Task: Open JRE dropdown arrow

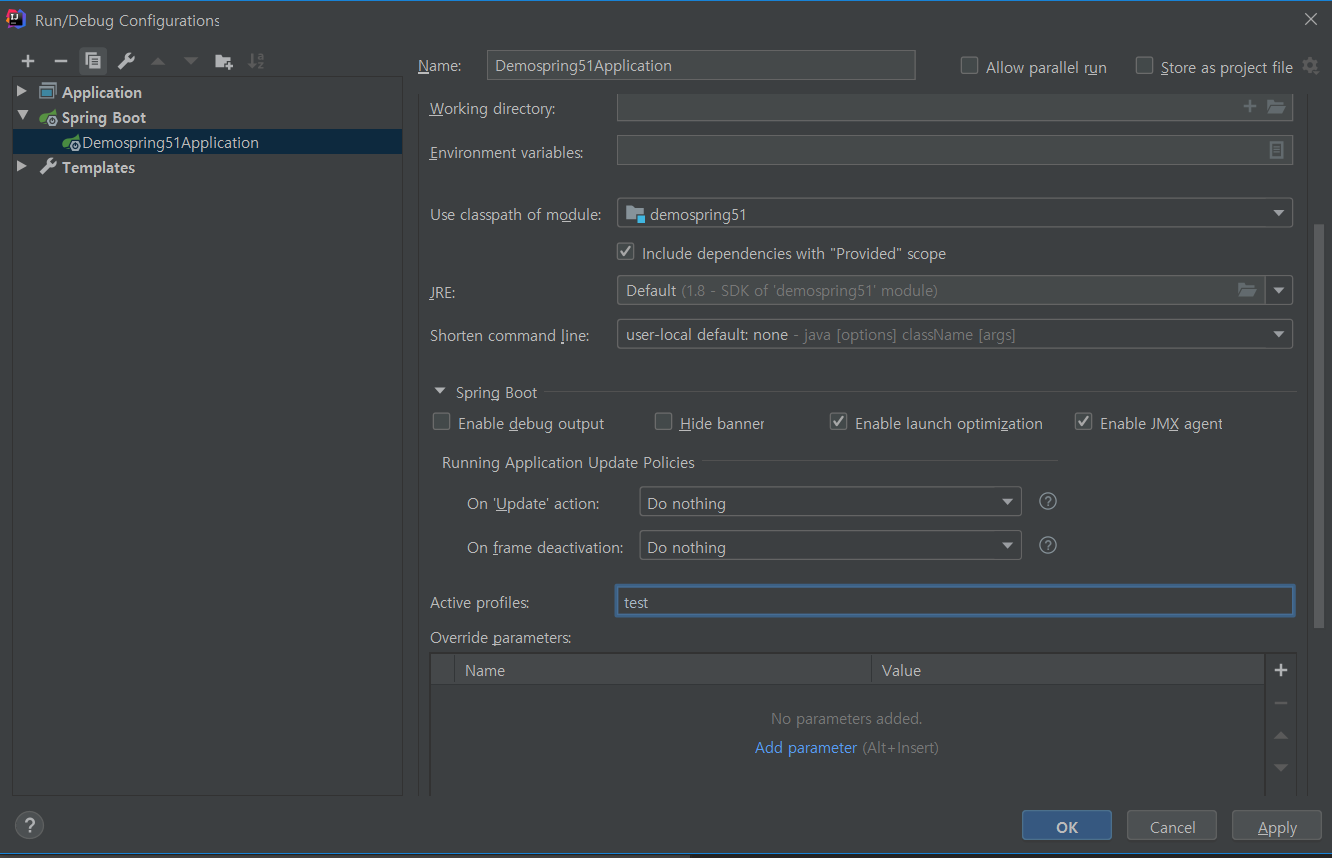Action: click(x=1279, y=291)
